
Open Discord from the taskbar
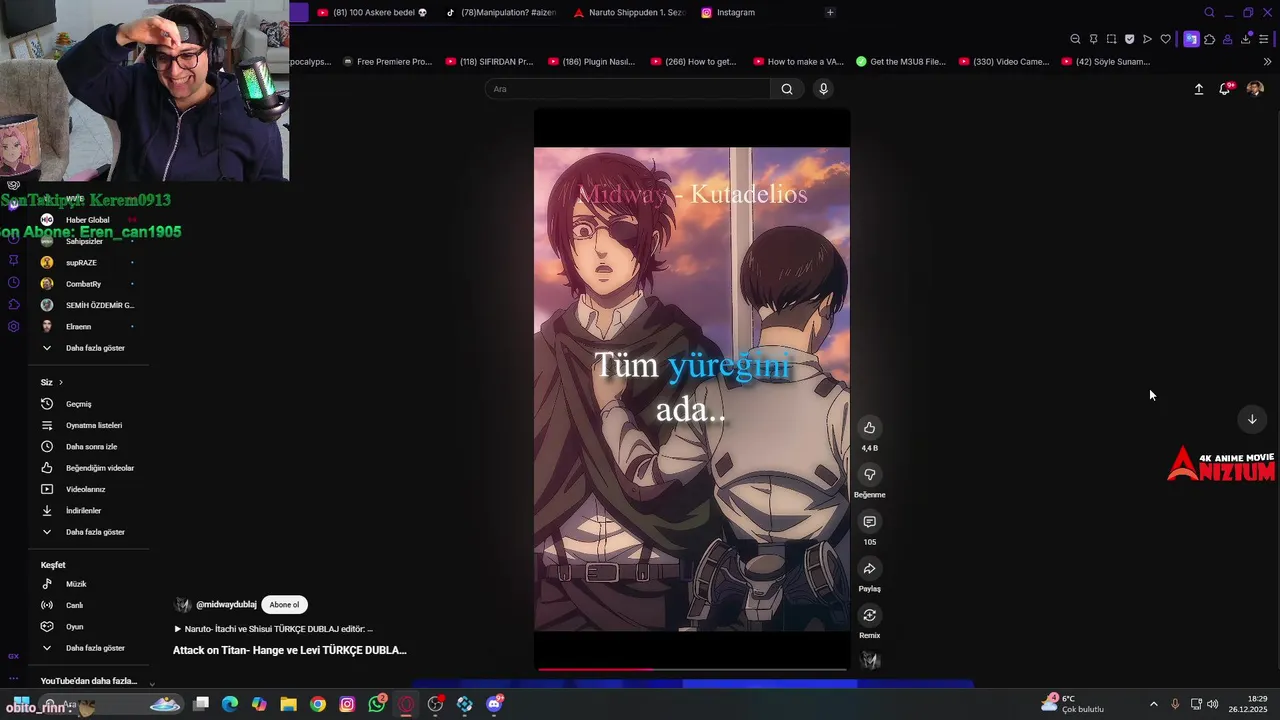[x=494, y=704]
